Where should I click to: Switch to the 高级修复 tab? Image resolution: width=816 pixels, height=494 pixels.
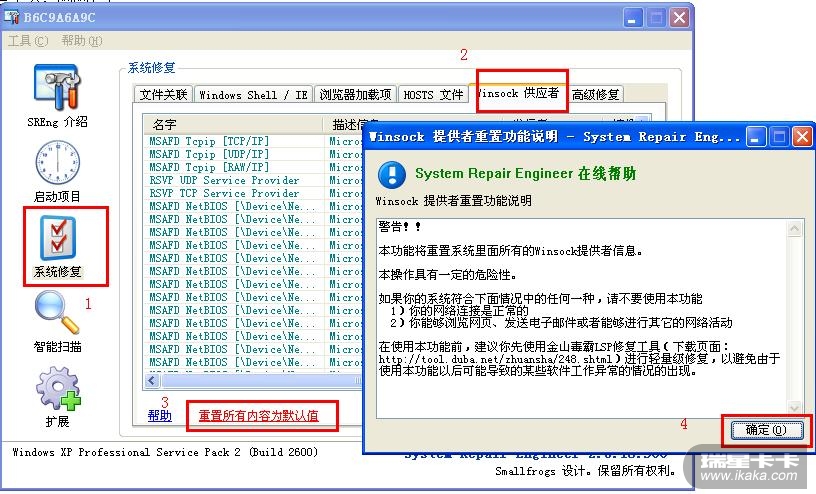coord(596,95)
